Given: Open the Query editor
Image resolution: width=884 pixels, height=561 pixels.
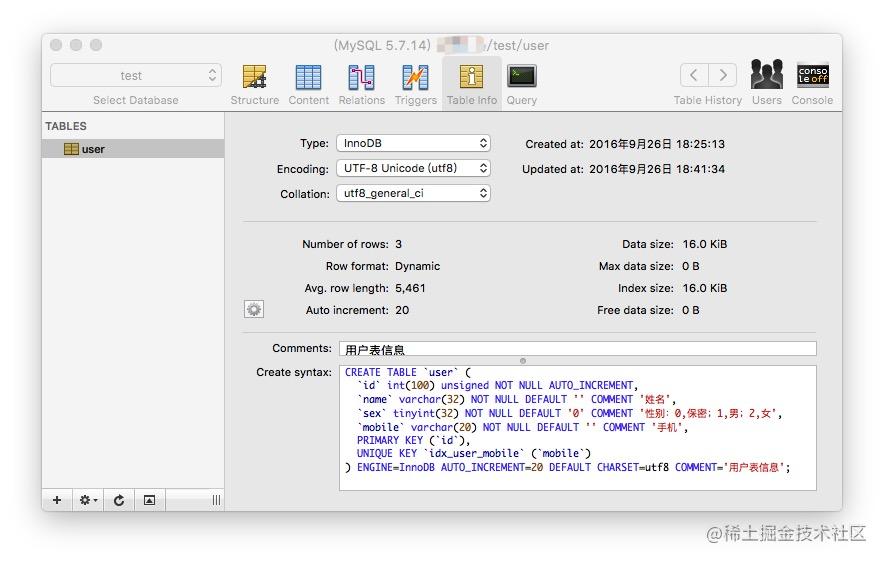Looking at the screenshot, I should click(521, 85).
